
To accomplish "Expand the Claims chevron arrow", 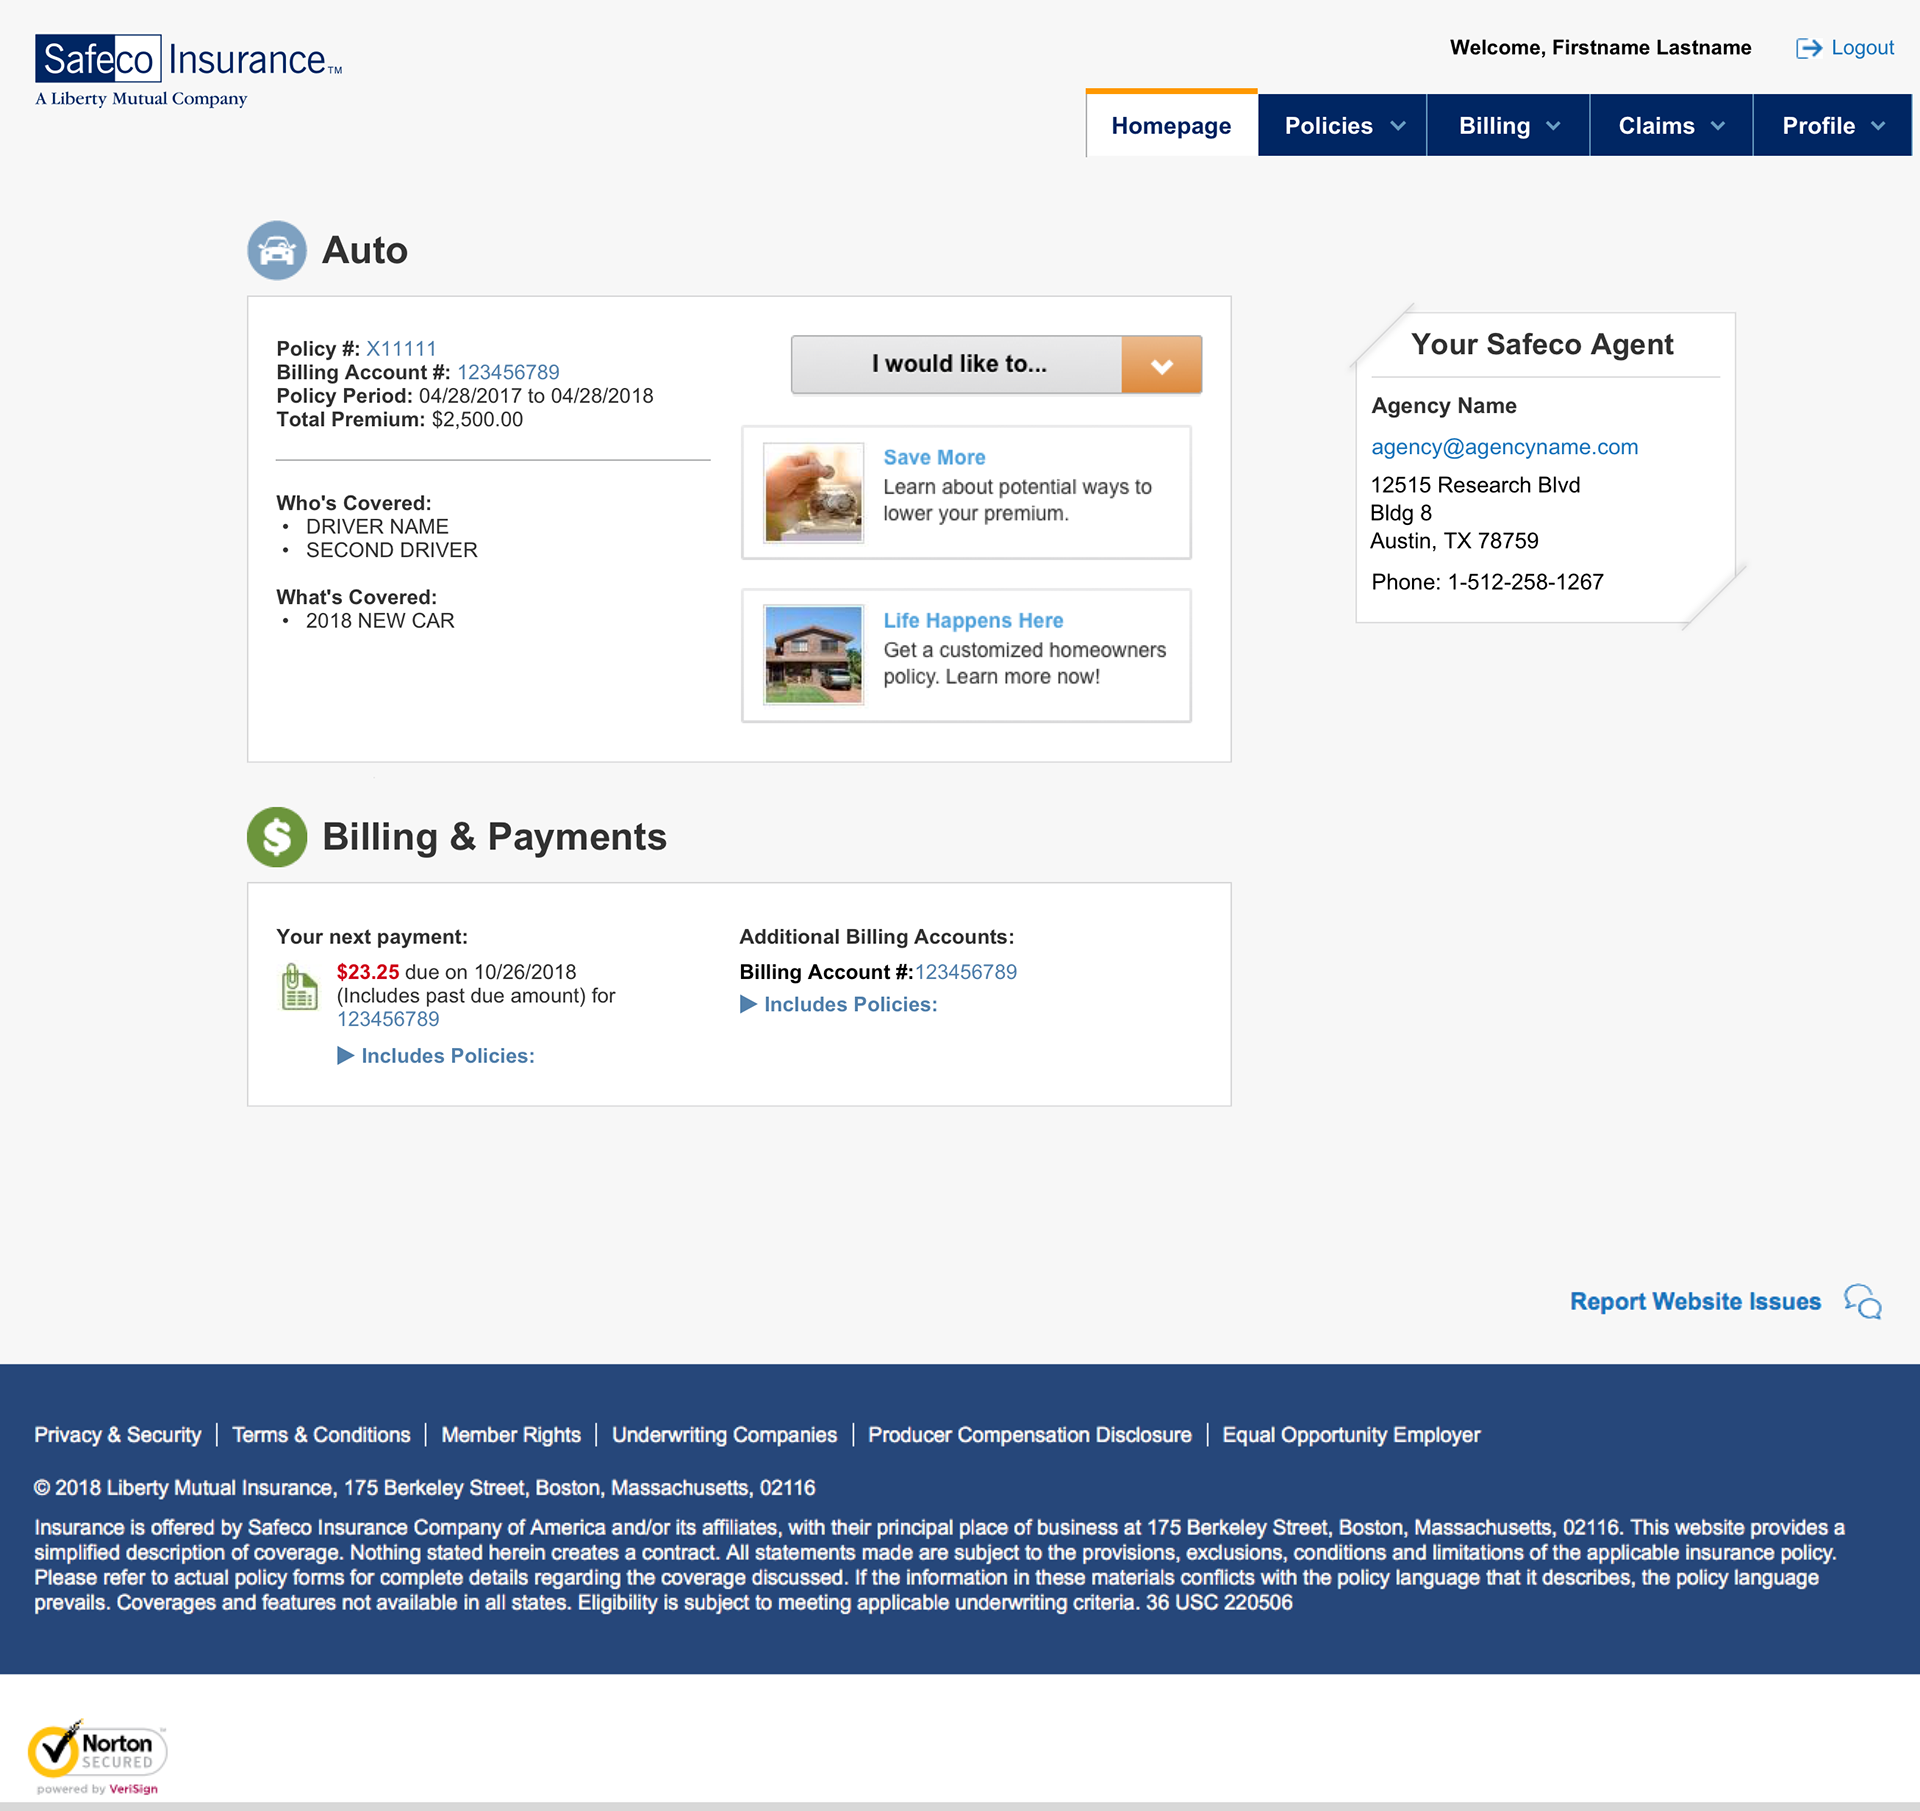I will pyautogui.click(x=1718, y=126).
